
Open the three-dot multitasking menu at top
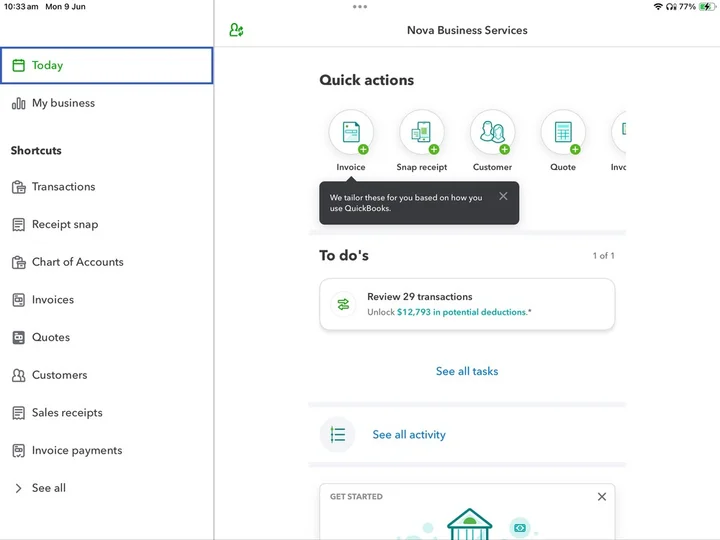pos(360,7)
